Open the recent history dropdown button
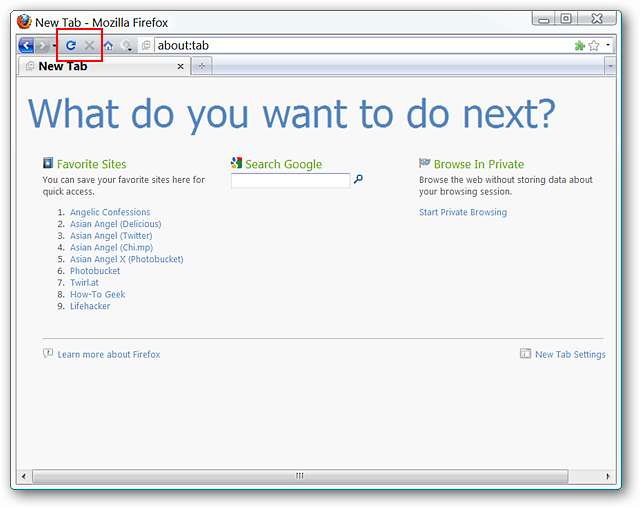The width and height of the screenshot is (640, 508). pos(128,46)
